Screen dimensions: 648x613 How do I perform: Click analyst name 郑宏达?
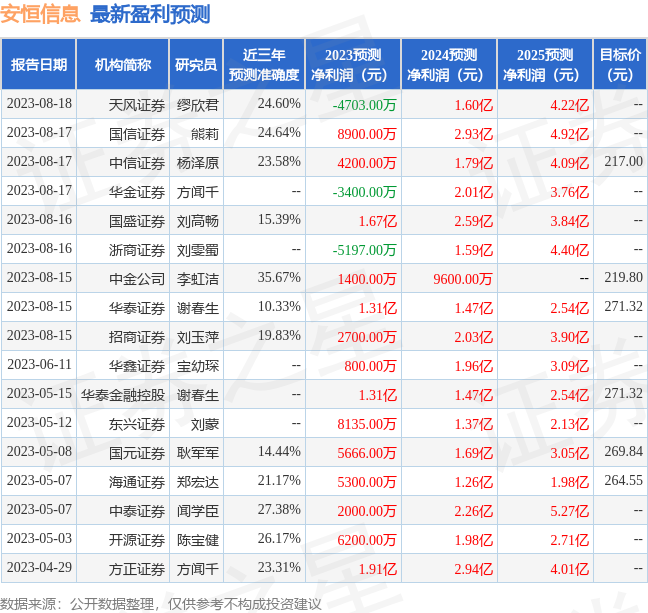(198, 482)
